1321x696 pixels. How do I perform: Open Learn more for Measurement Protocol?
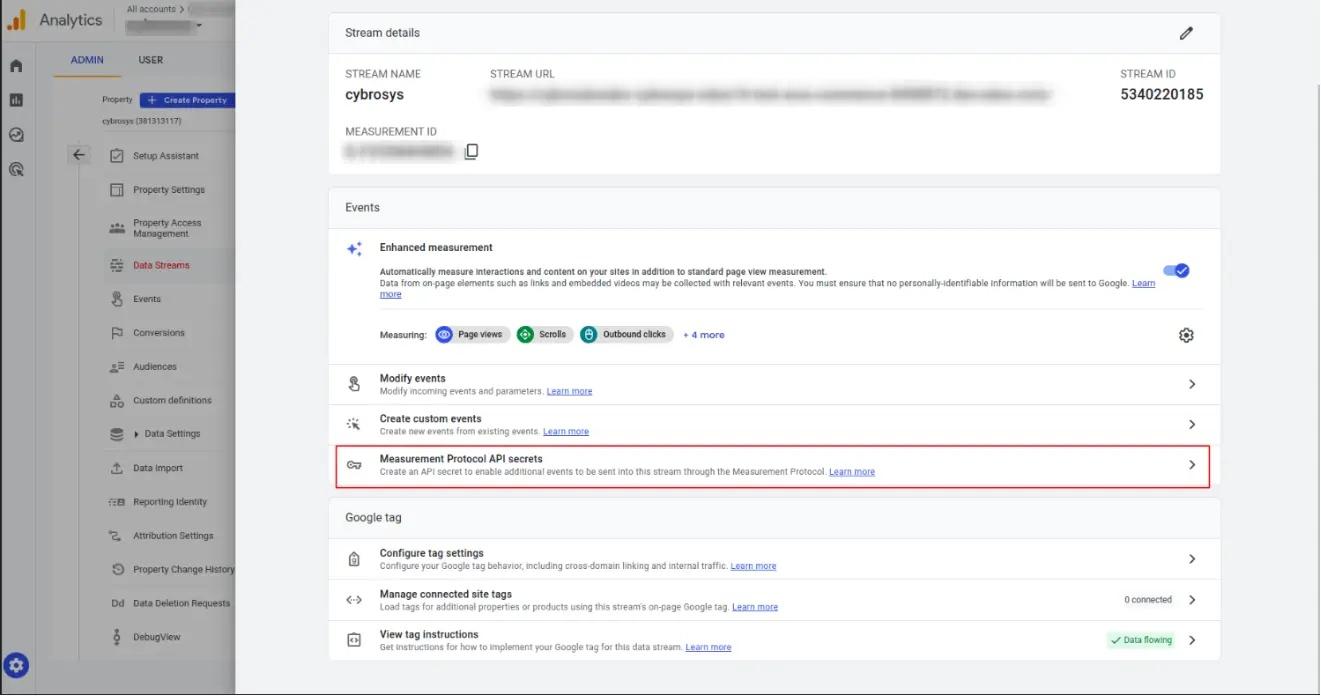click(x=851, y=471)
